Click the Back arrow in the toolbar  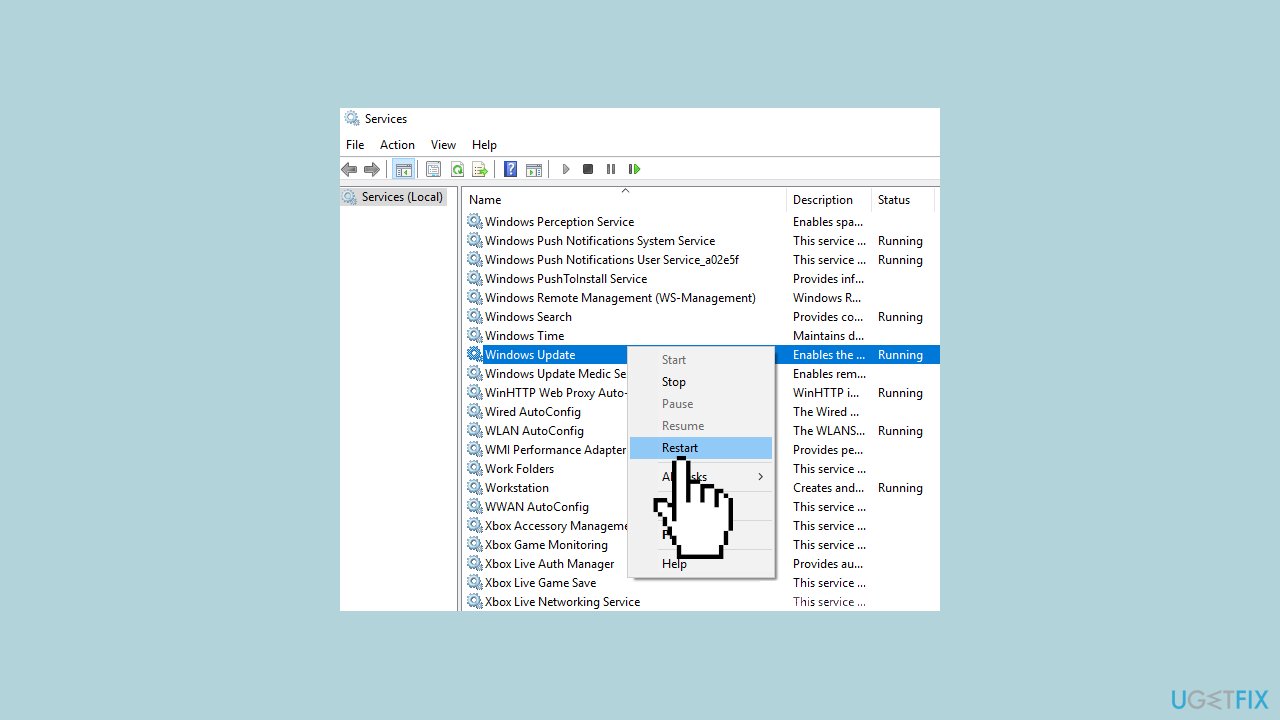tap(349, 170)
